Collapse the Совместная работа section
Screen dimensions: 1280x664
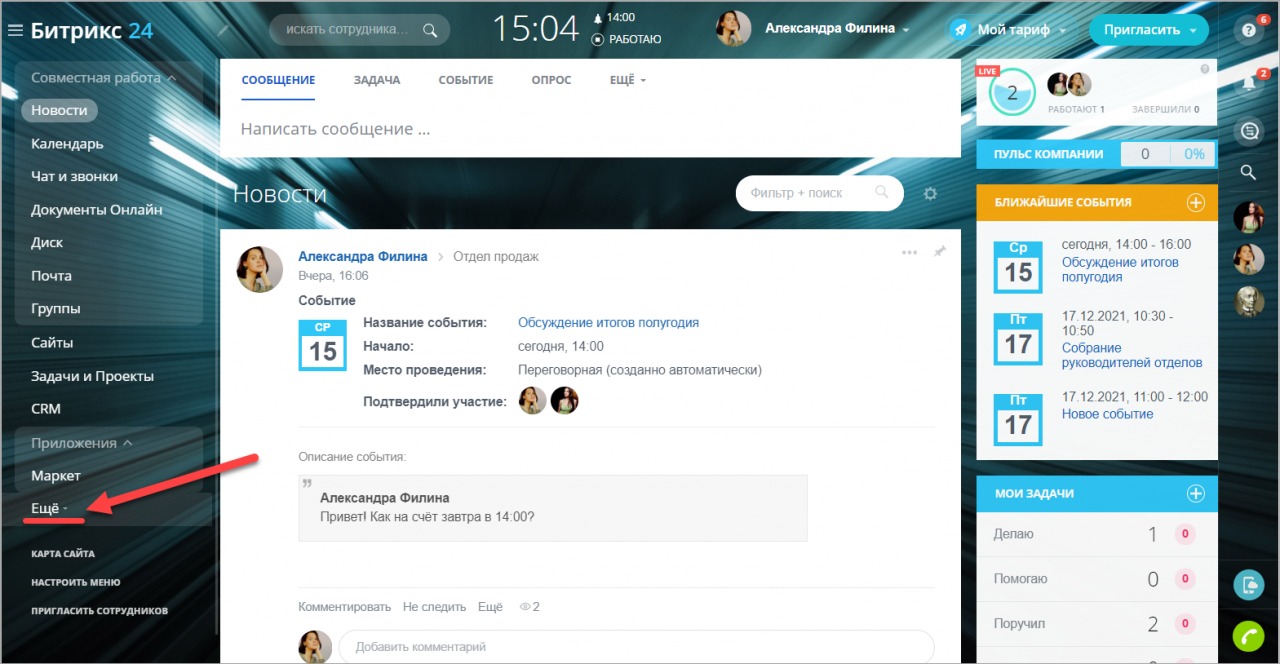click(x=104, y=77)
